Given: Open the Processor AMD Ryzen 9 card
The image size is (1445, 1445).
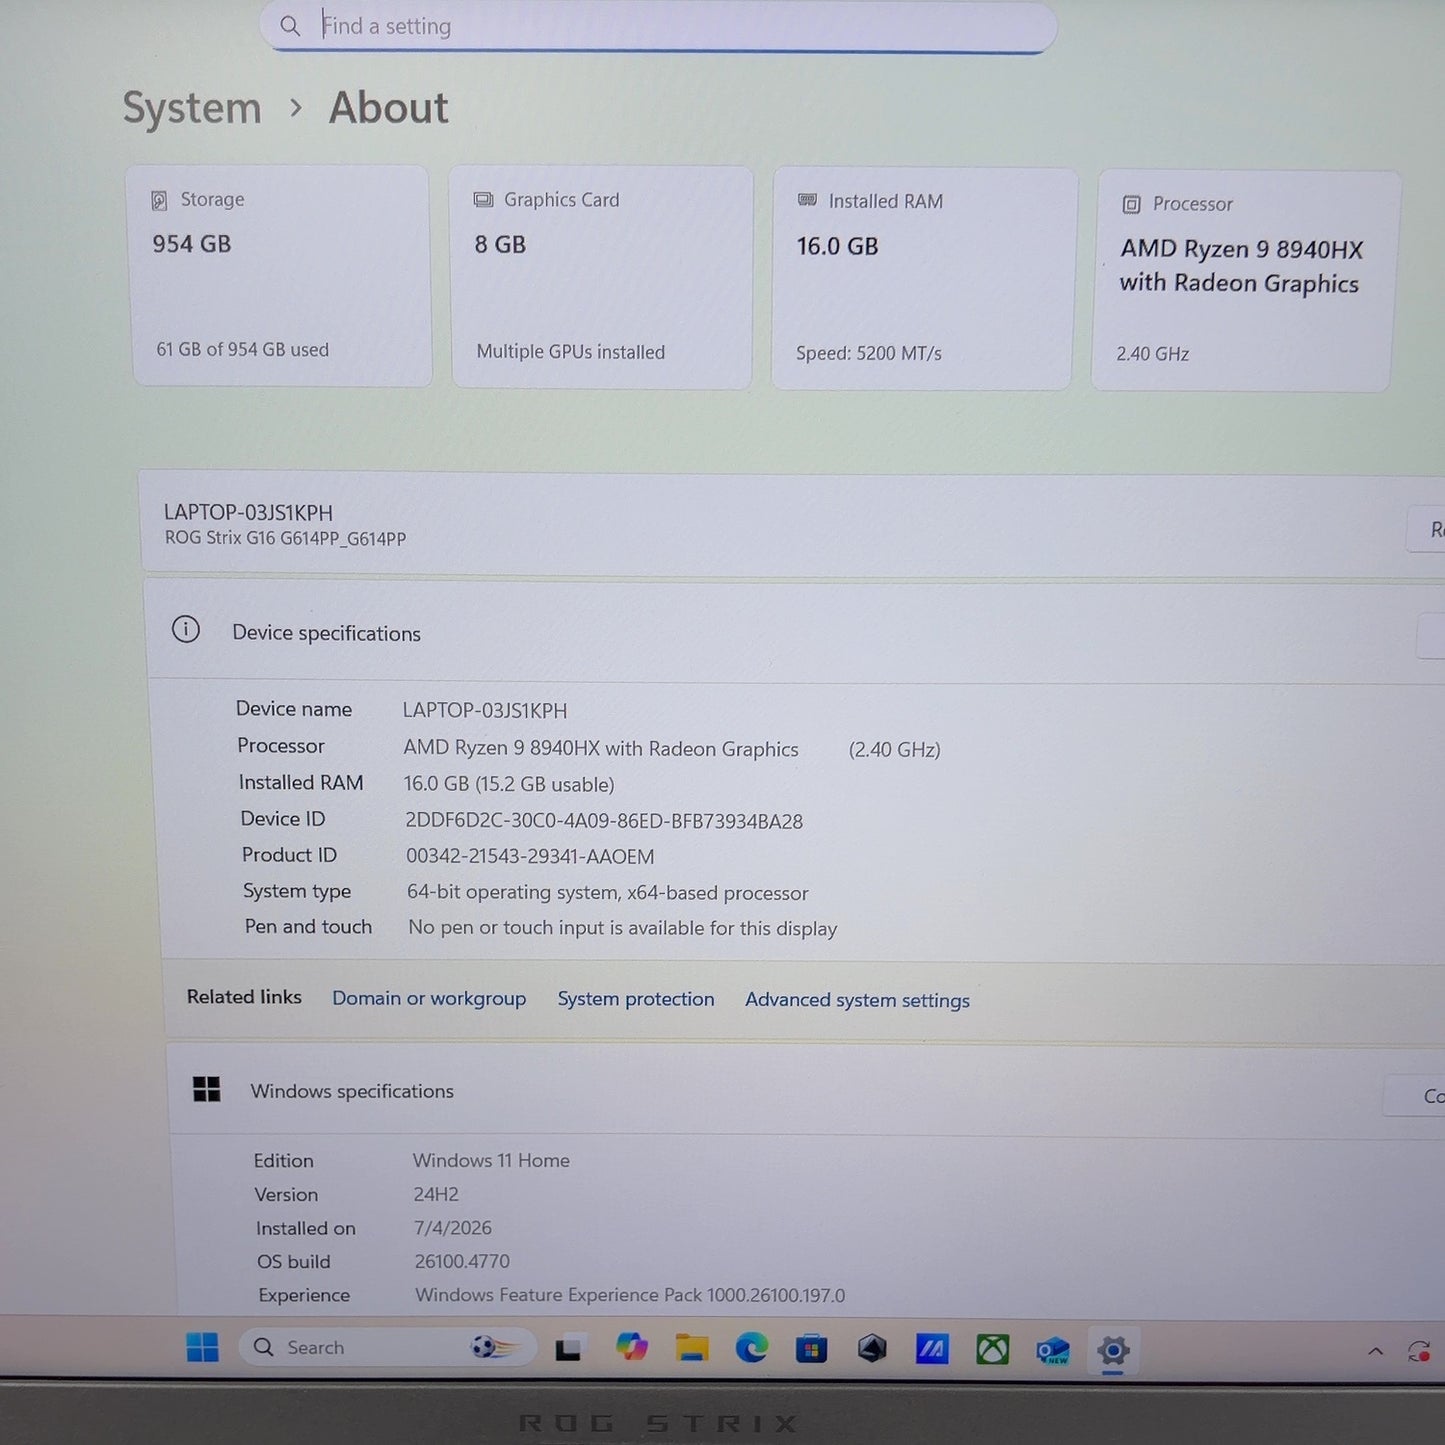Looking at the screenshot, I should (1244, 281).
